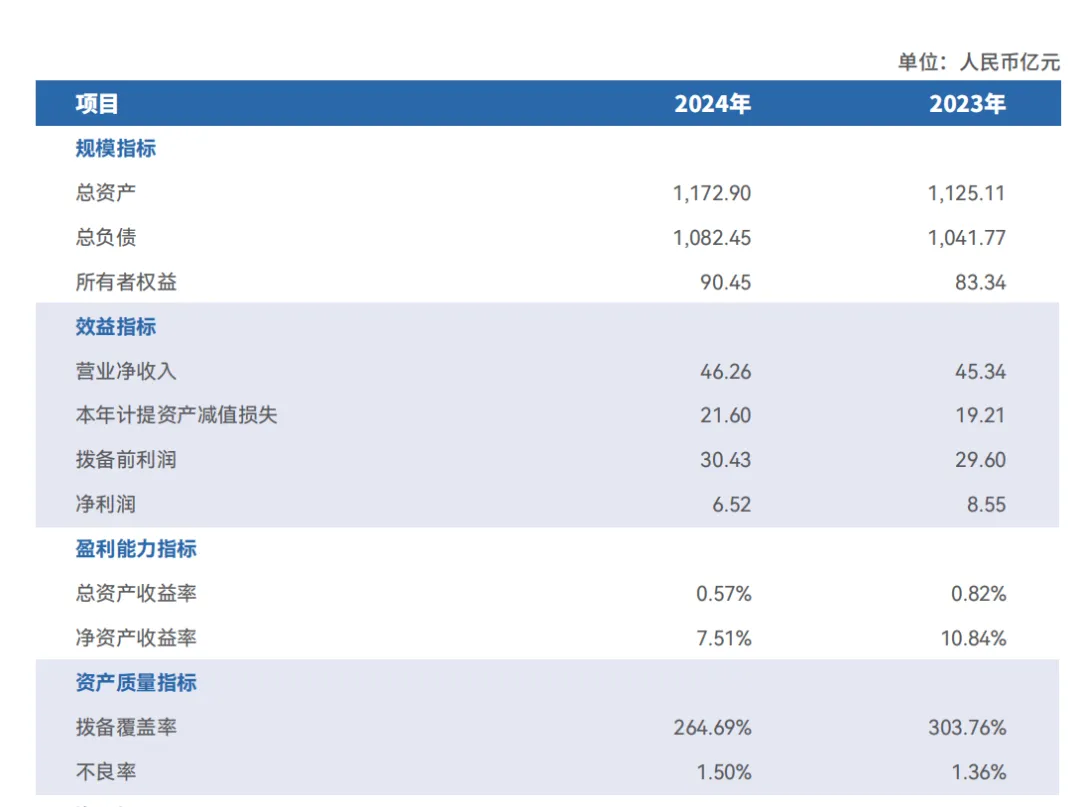Click the 2024 total assets value 1,172.90
This screenshot has height=807, width=1080.
(712, 193)
